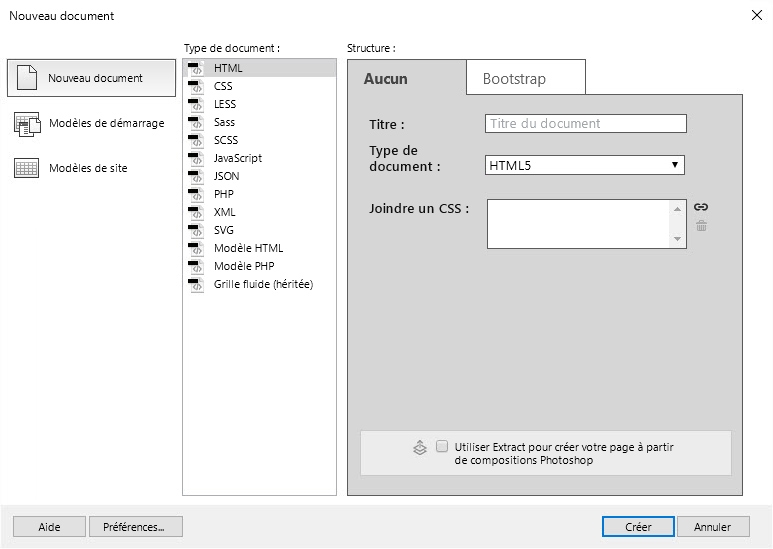Image resolution: width=773 pixels, height=549 pixels.
Task: Pick PHP in the document type list
Action: click(224, 194)
